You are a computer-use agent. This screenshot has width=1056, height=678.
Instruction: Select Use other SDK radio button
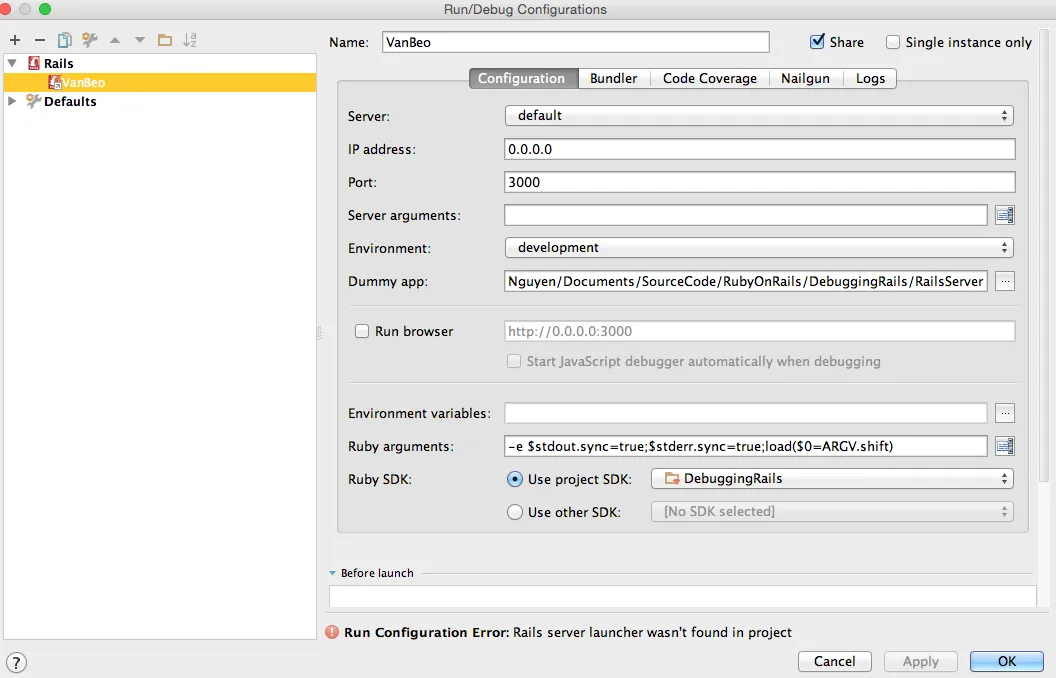(515, 512)
